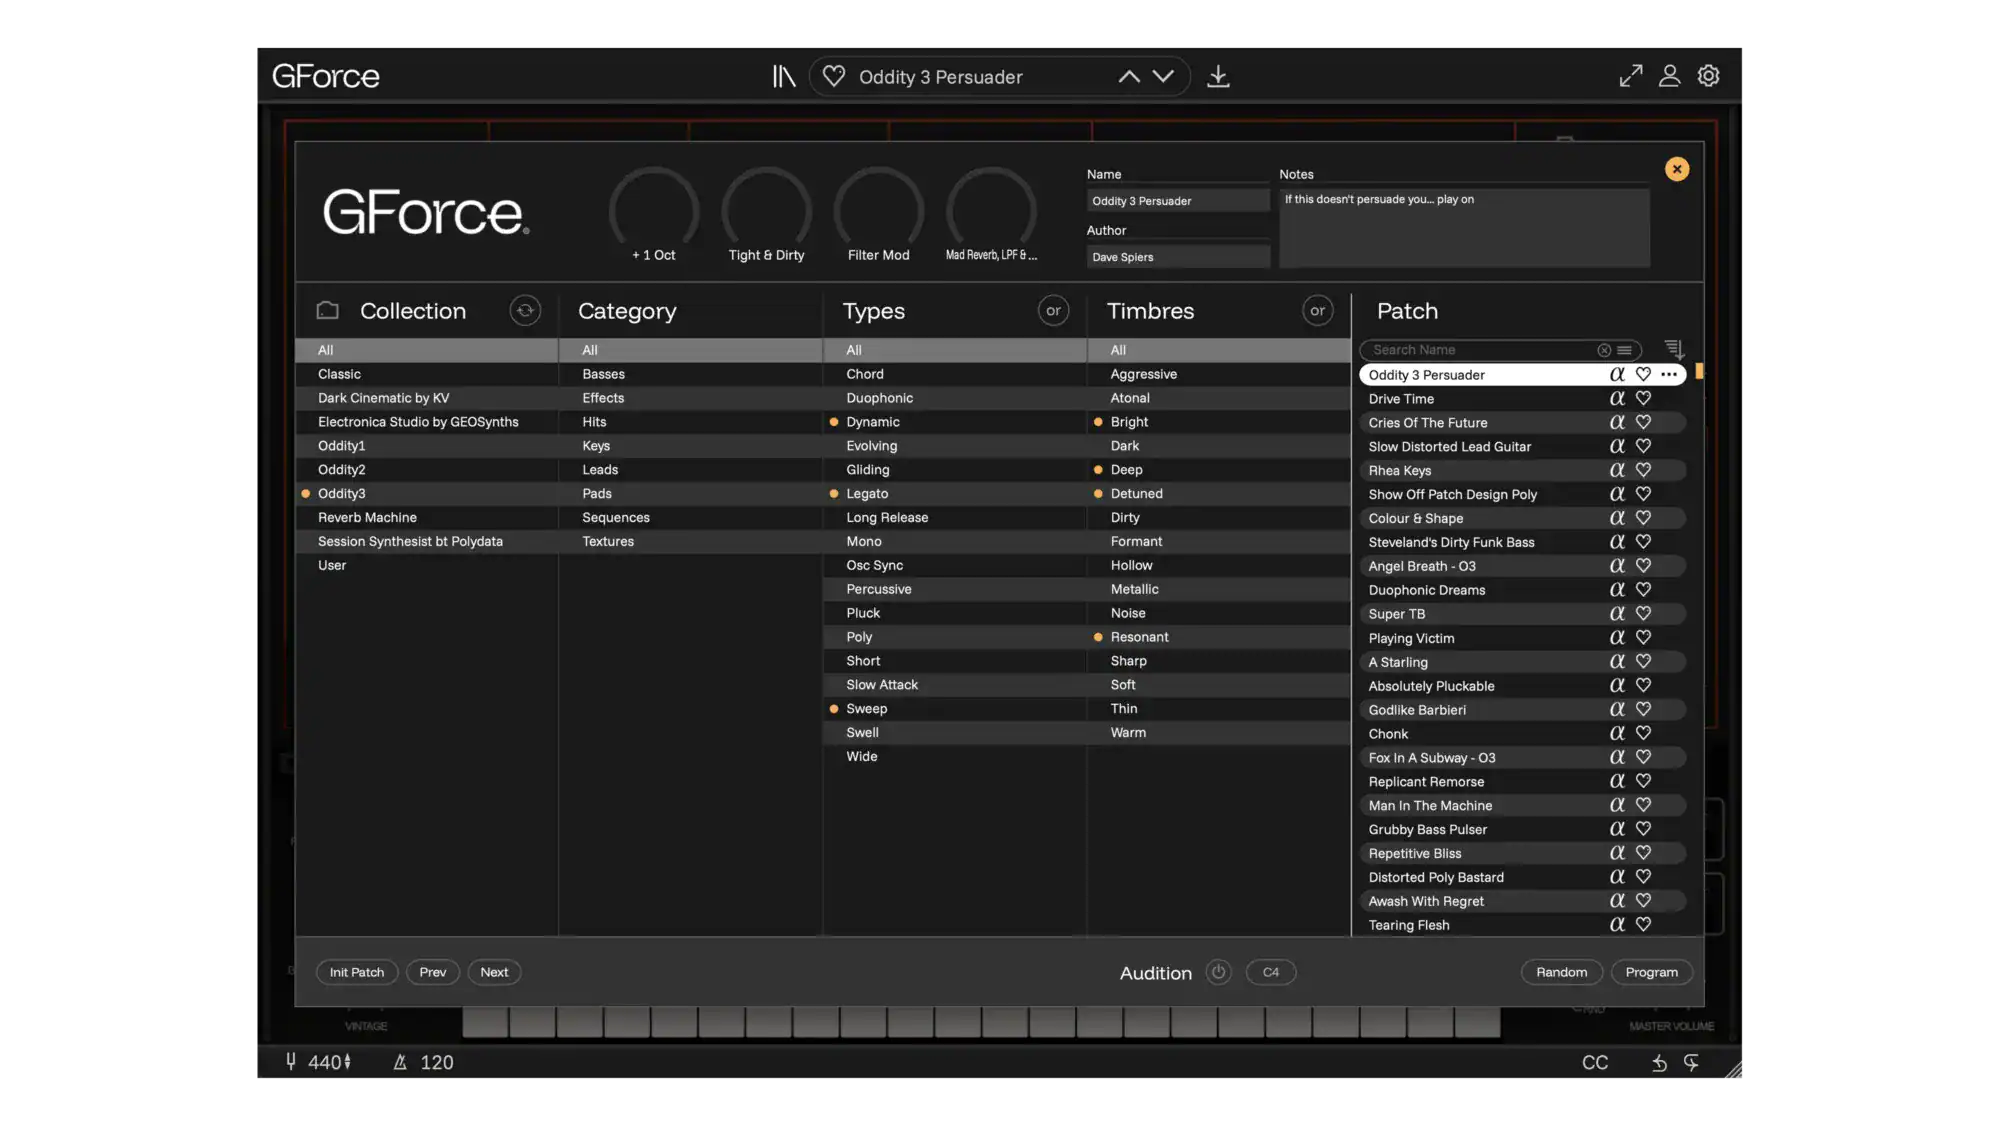Step to next patch with down chevron

point(1163,77)
